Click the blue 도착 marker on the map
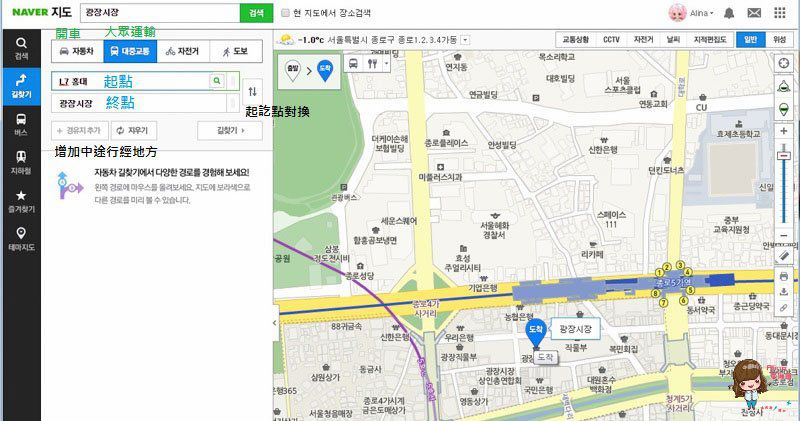Screen dimensions: 800x421 point(536,332)
